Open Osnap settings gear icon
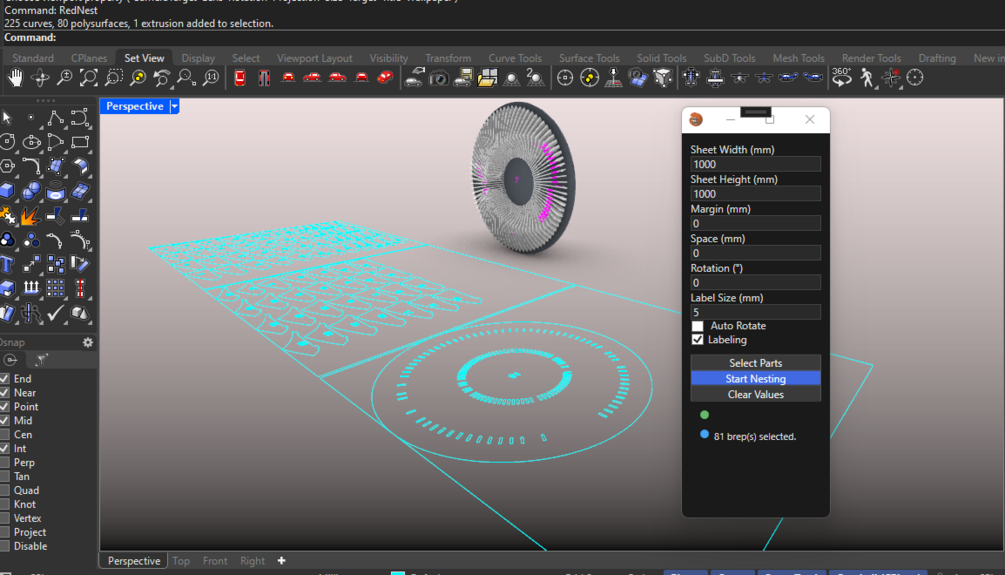 (87, 343)
